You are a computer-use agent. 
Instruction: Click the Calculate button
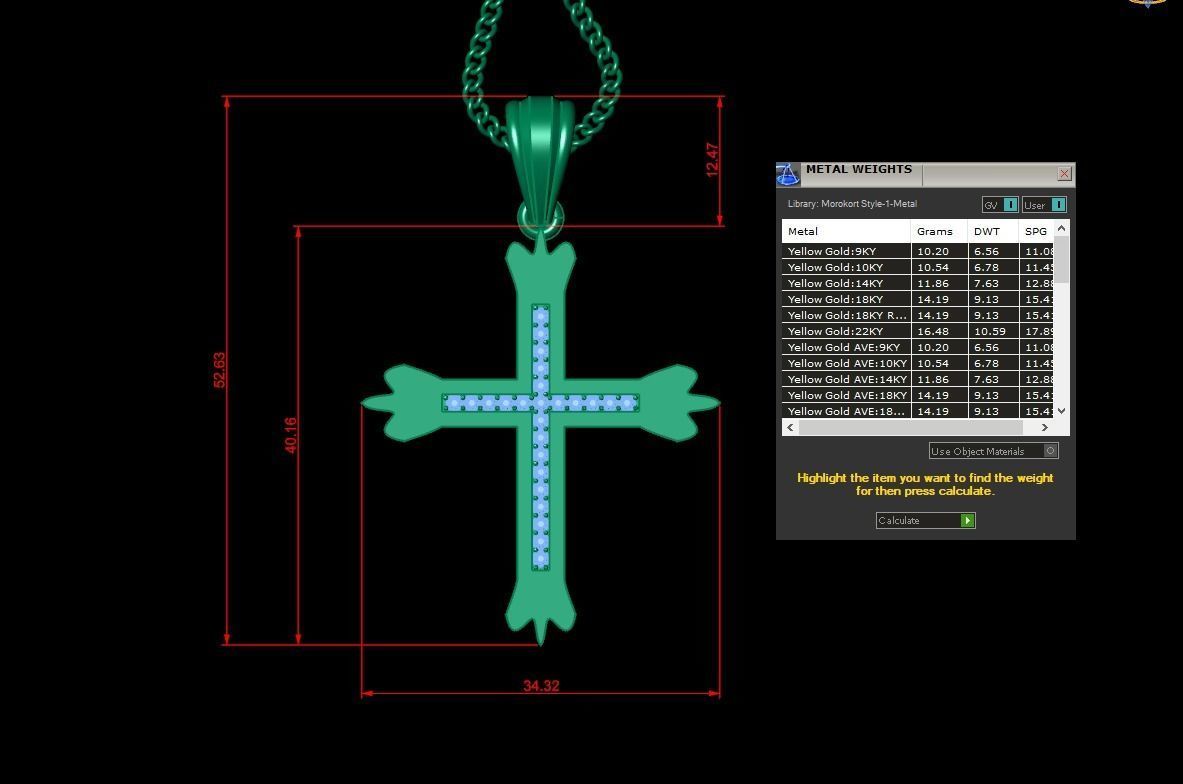click(926, 520)
